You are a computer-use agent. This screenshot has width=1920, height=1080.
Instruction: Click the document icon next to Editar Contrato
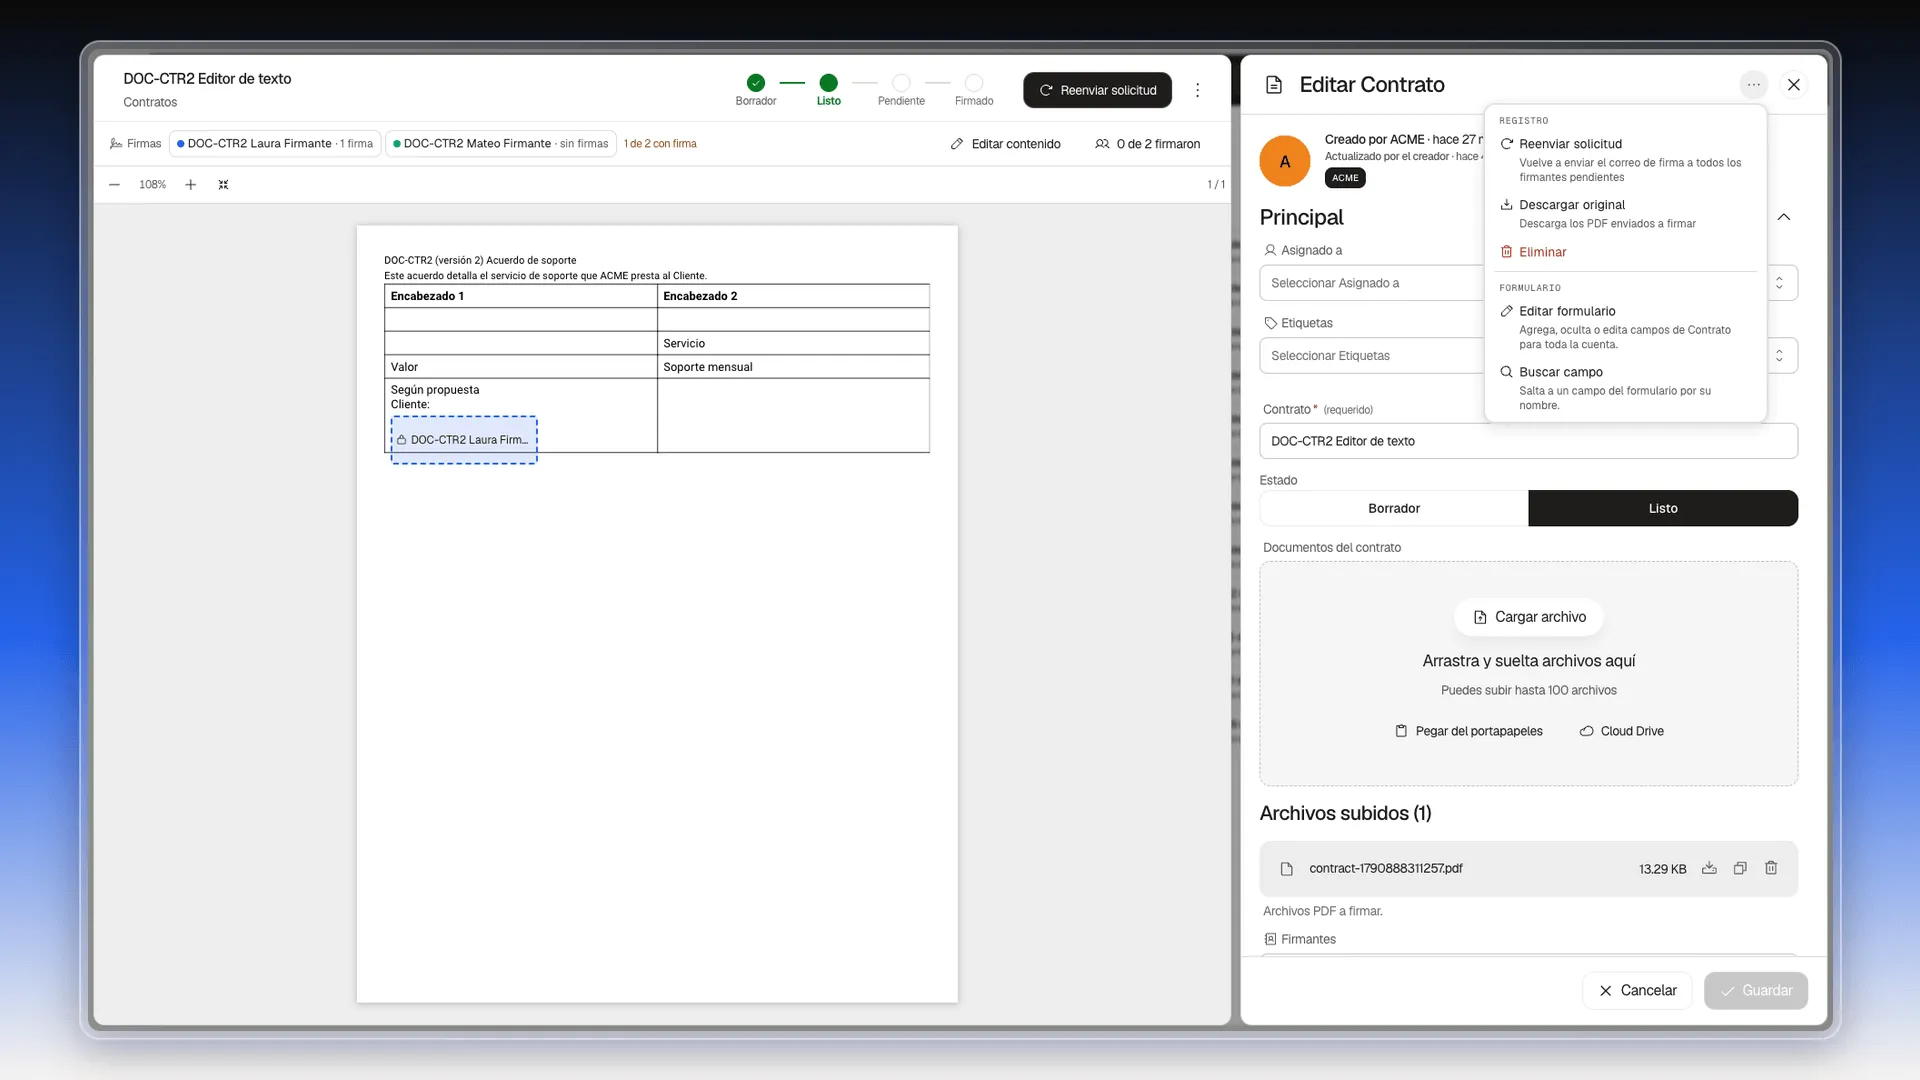(1274, 85)
